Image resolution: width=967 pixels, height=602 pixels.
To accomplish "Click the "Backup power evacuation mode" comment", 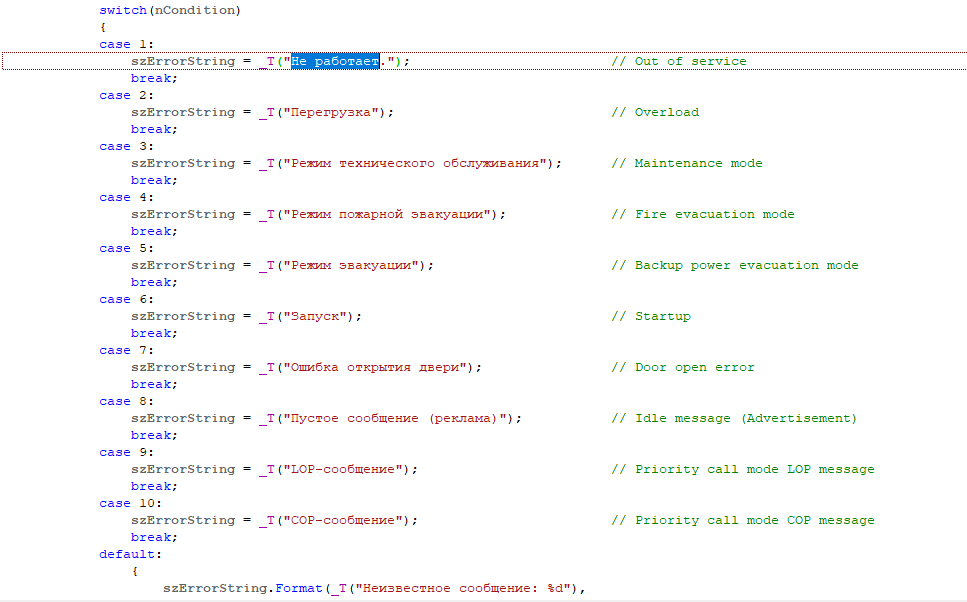I will pyautogui.click(x=746, y=266).
